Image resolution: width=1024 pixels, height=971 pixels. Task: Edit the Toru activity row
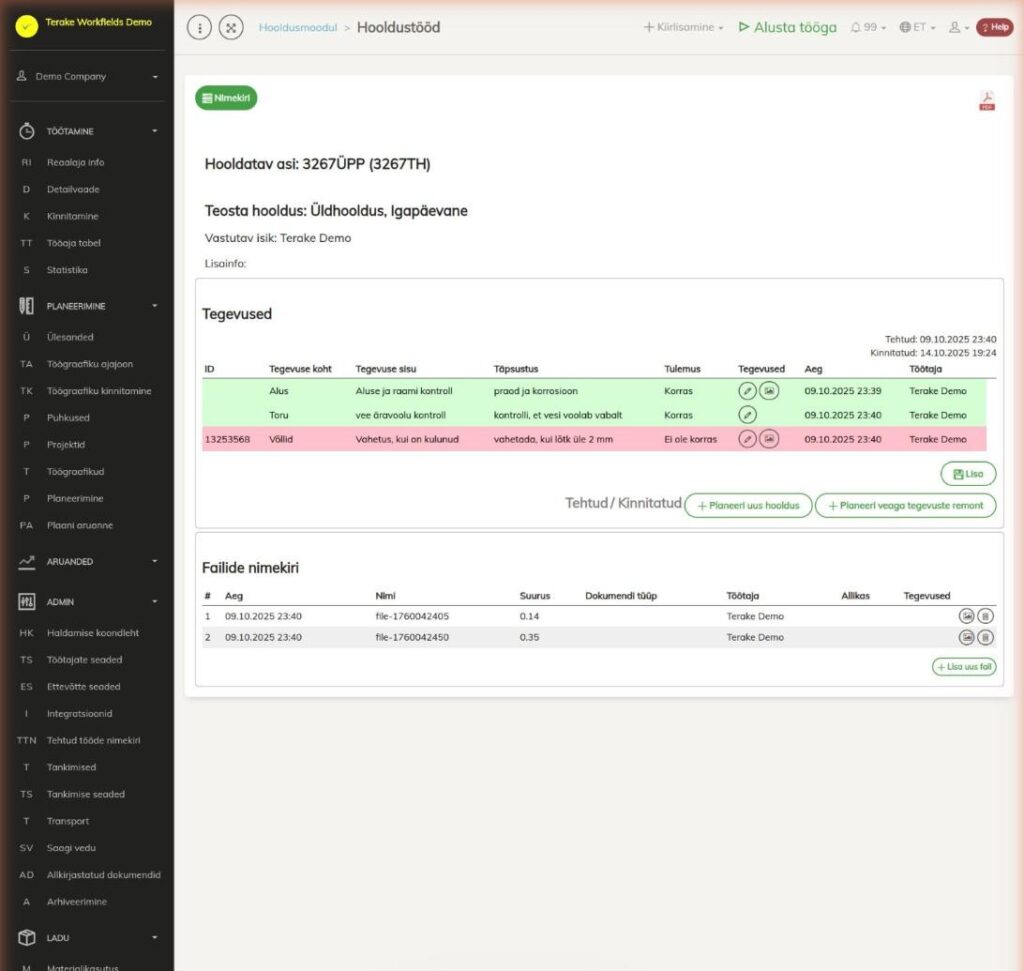point(747,415)
